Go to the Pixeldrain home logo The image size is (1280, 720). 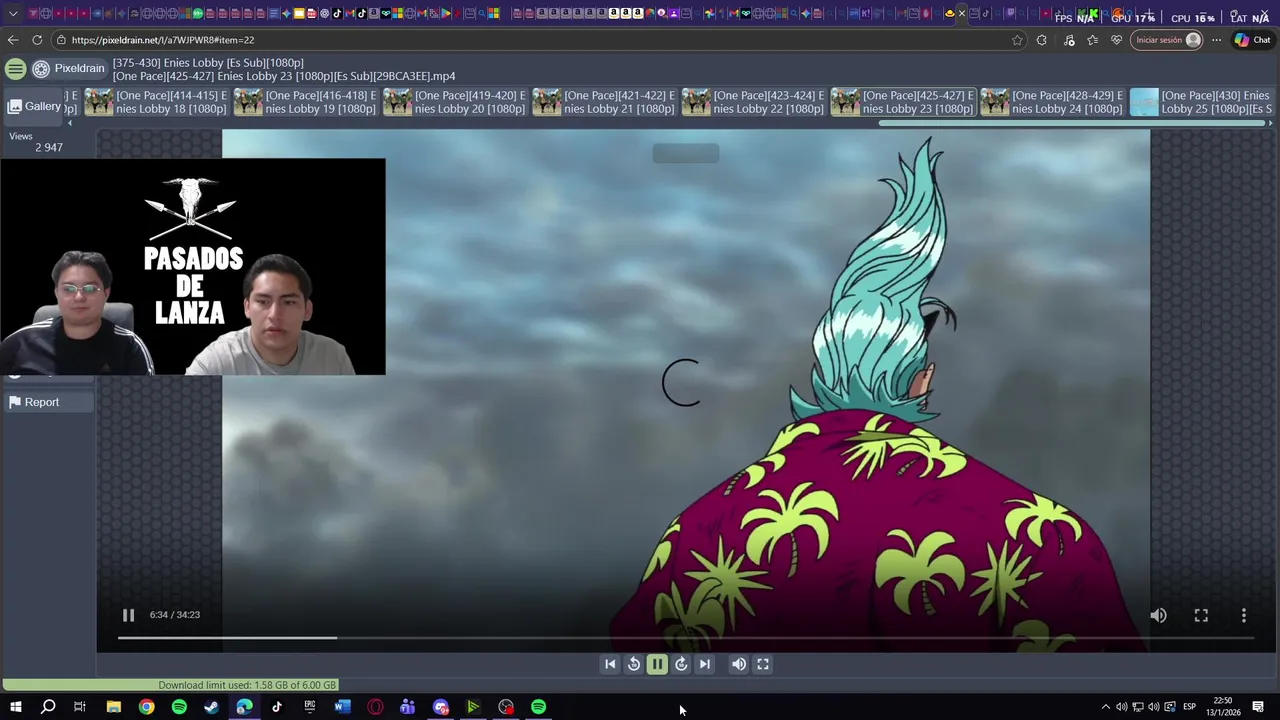[68, 69]
